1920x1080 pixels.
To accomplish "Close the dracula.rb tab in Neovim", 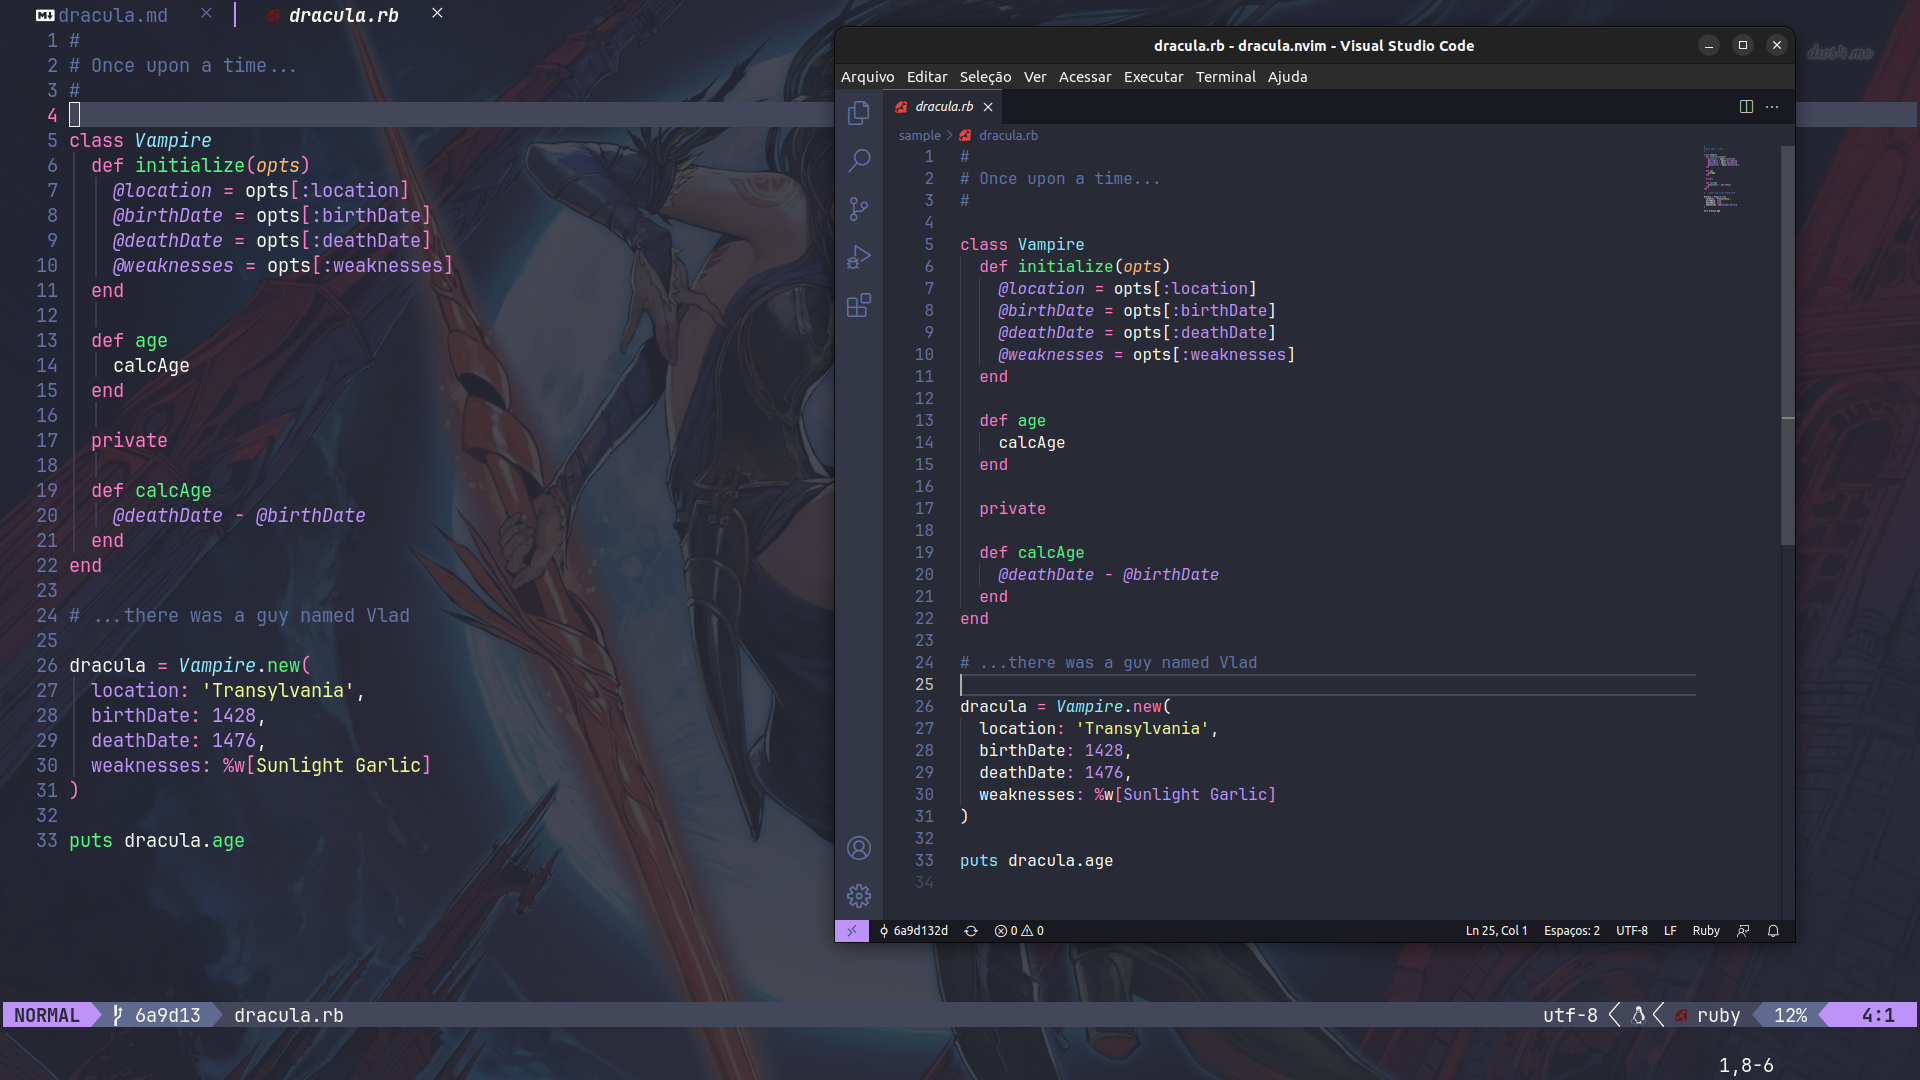I will pyautogui.click(x=437, y=13).
